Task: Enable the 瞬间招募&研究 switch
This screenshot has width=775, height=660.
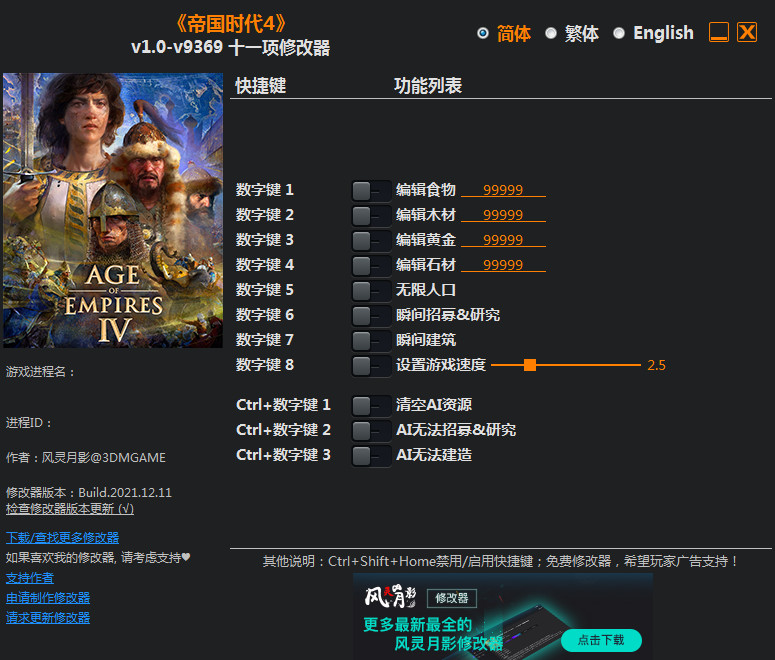Action: point(371,315)
